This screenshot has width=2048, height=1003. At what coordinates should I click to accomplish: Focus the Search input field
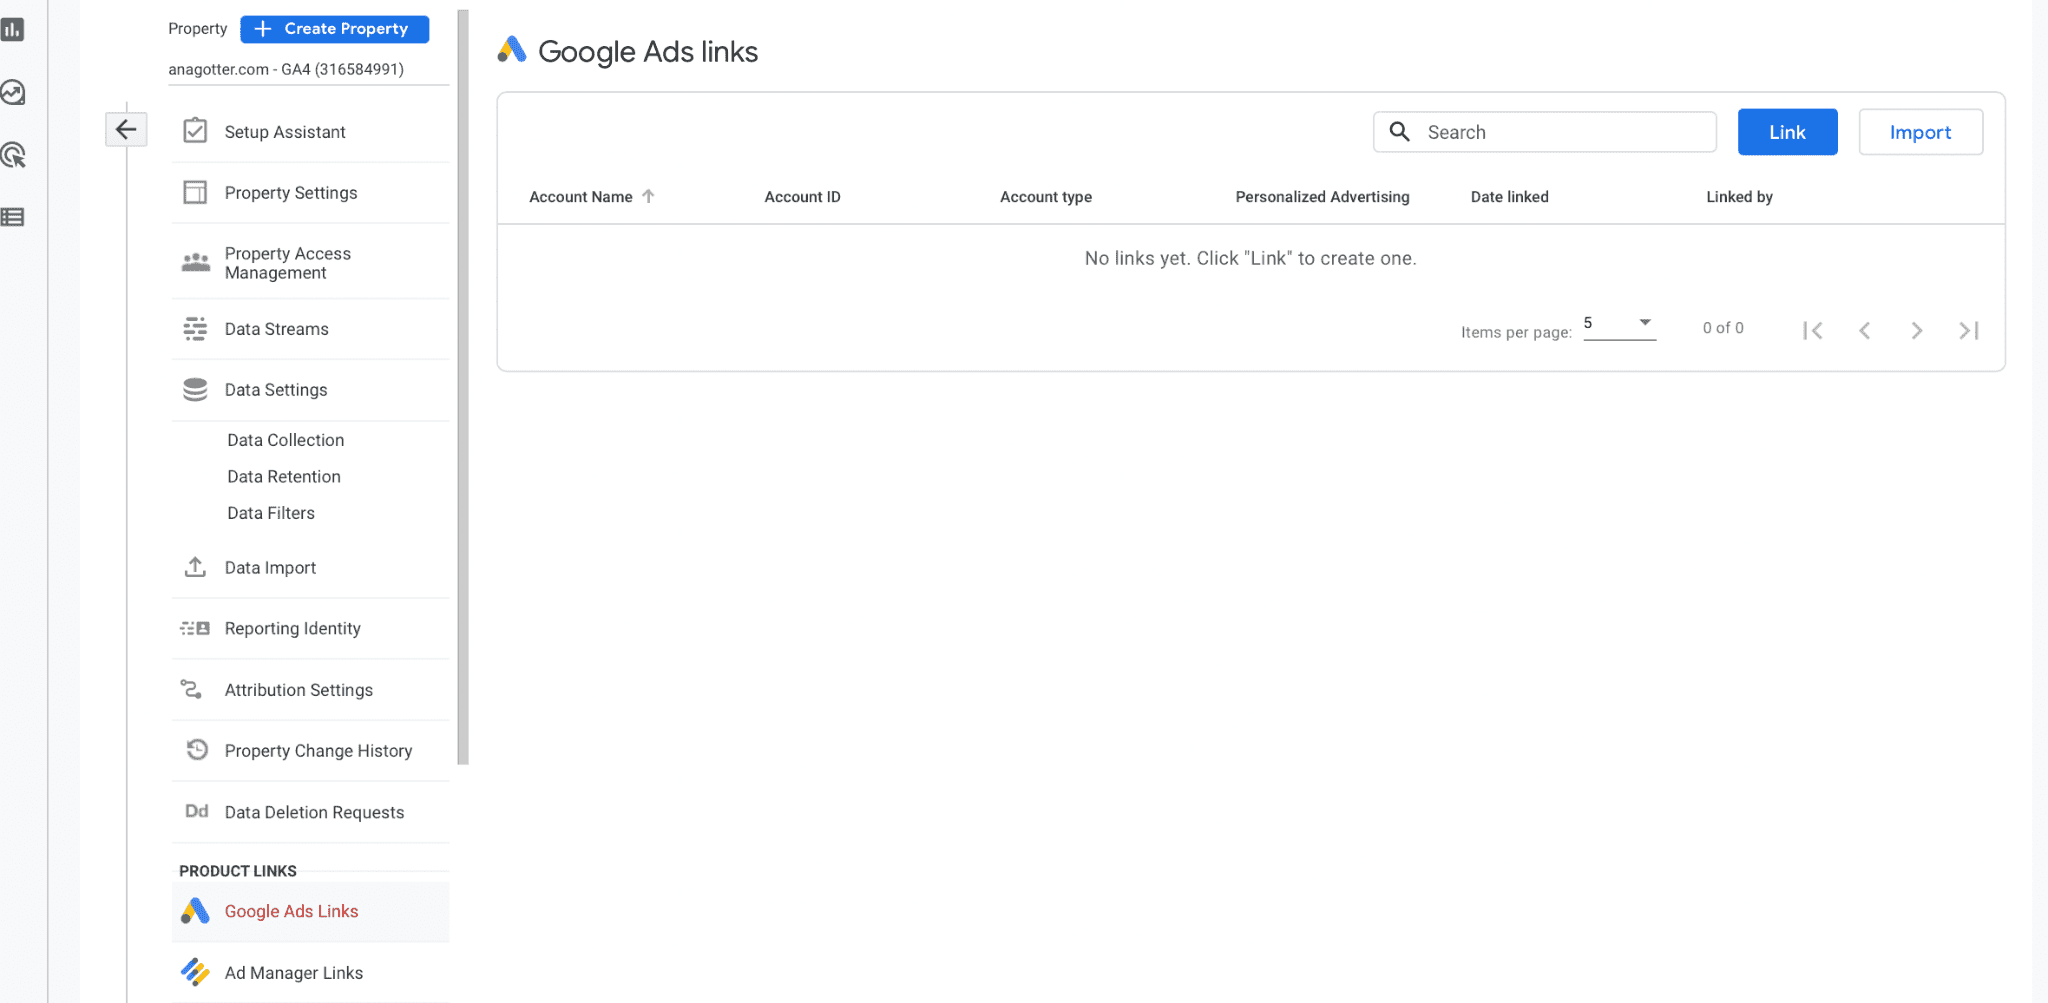coord(1545,132)
